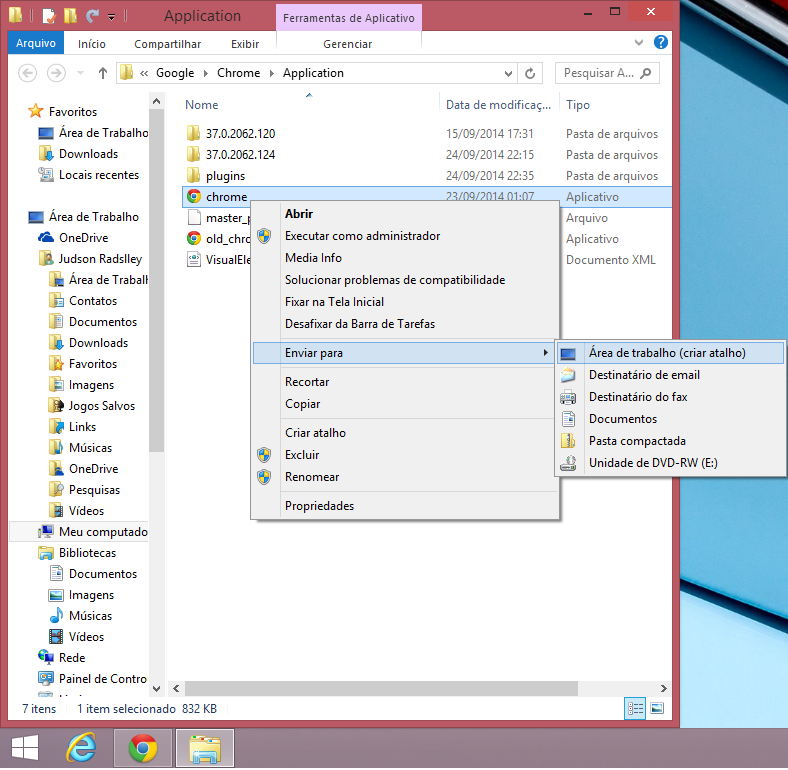Switch to the large icons view button
The width and height of the screenshot is (788, 770).
tap(656, 708)
